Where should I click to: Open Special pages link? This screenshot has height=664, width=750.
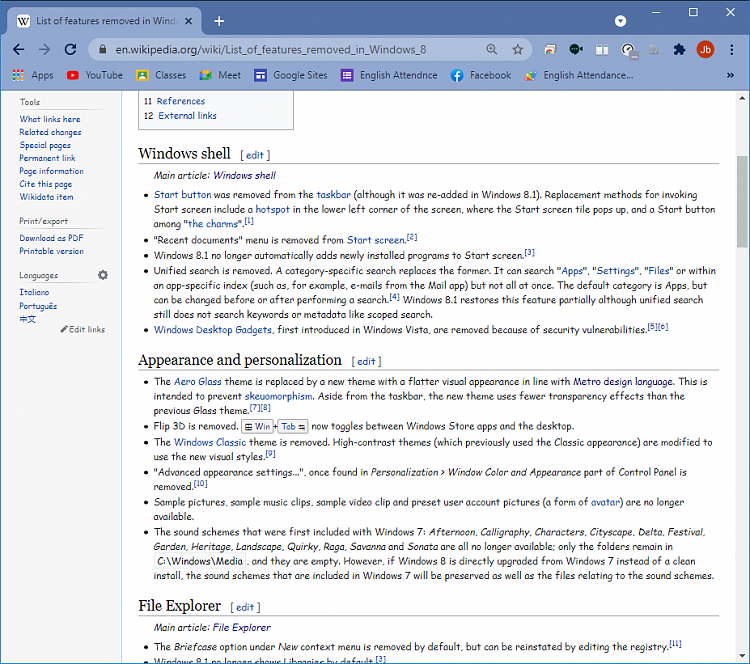tap(45, 145)
